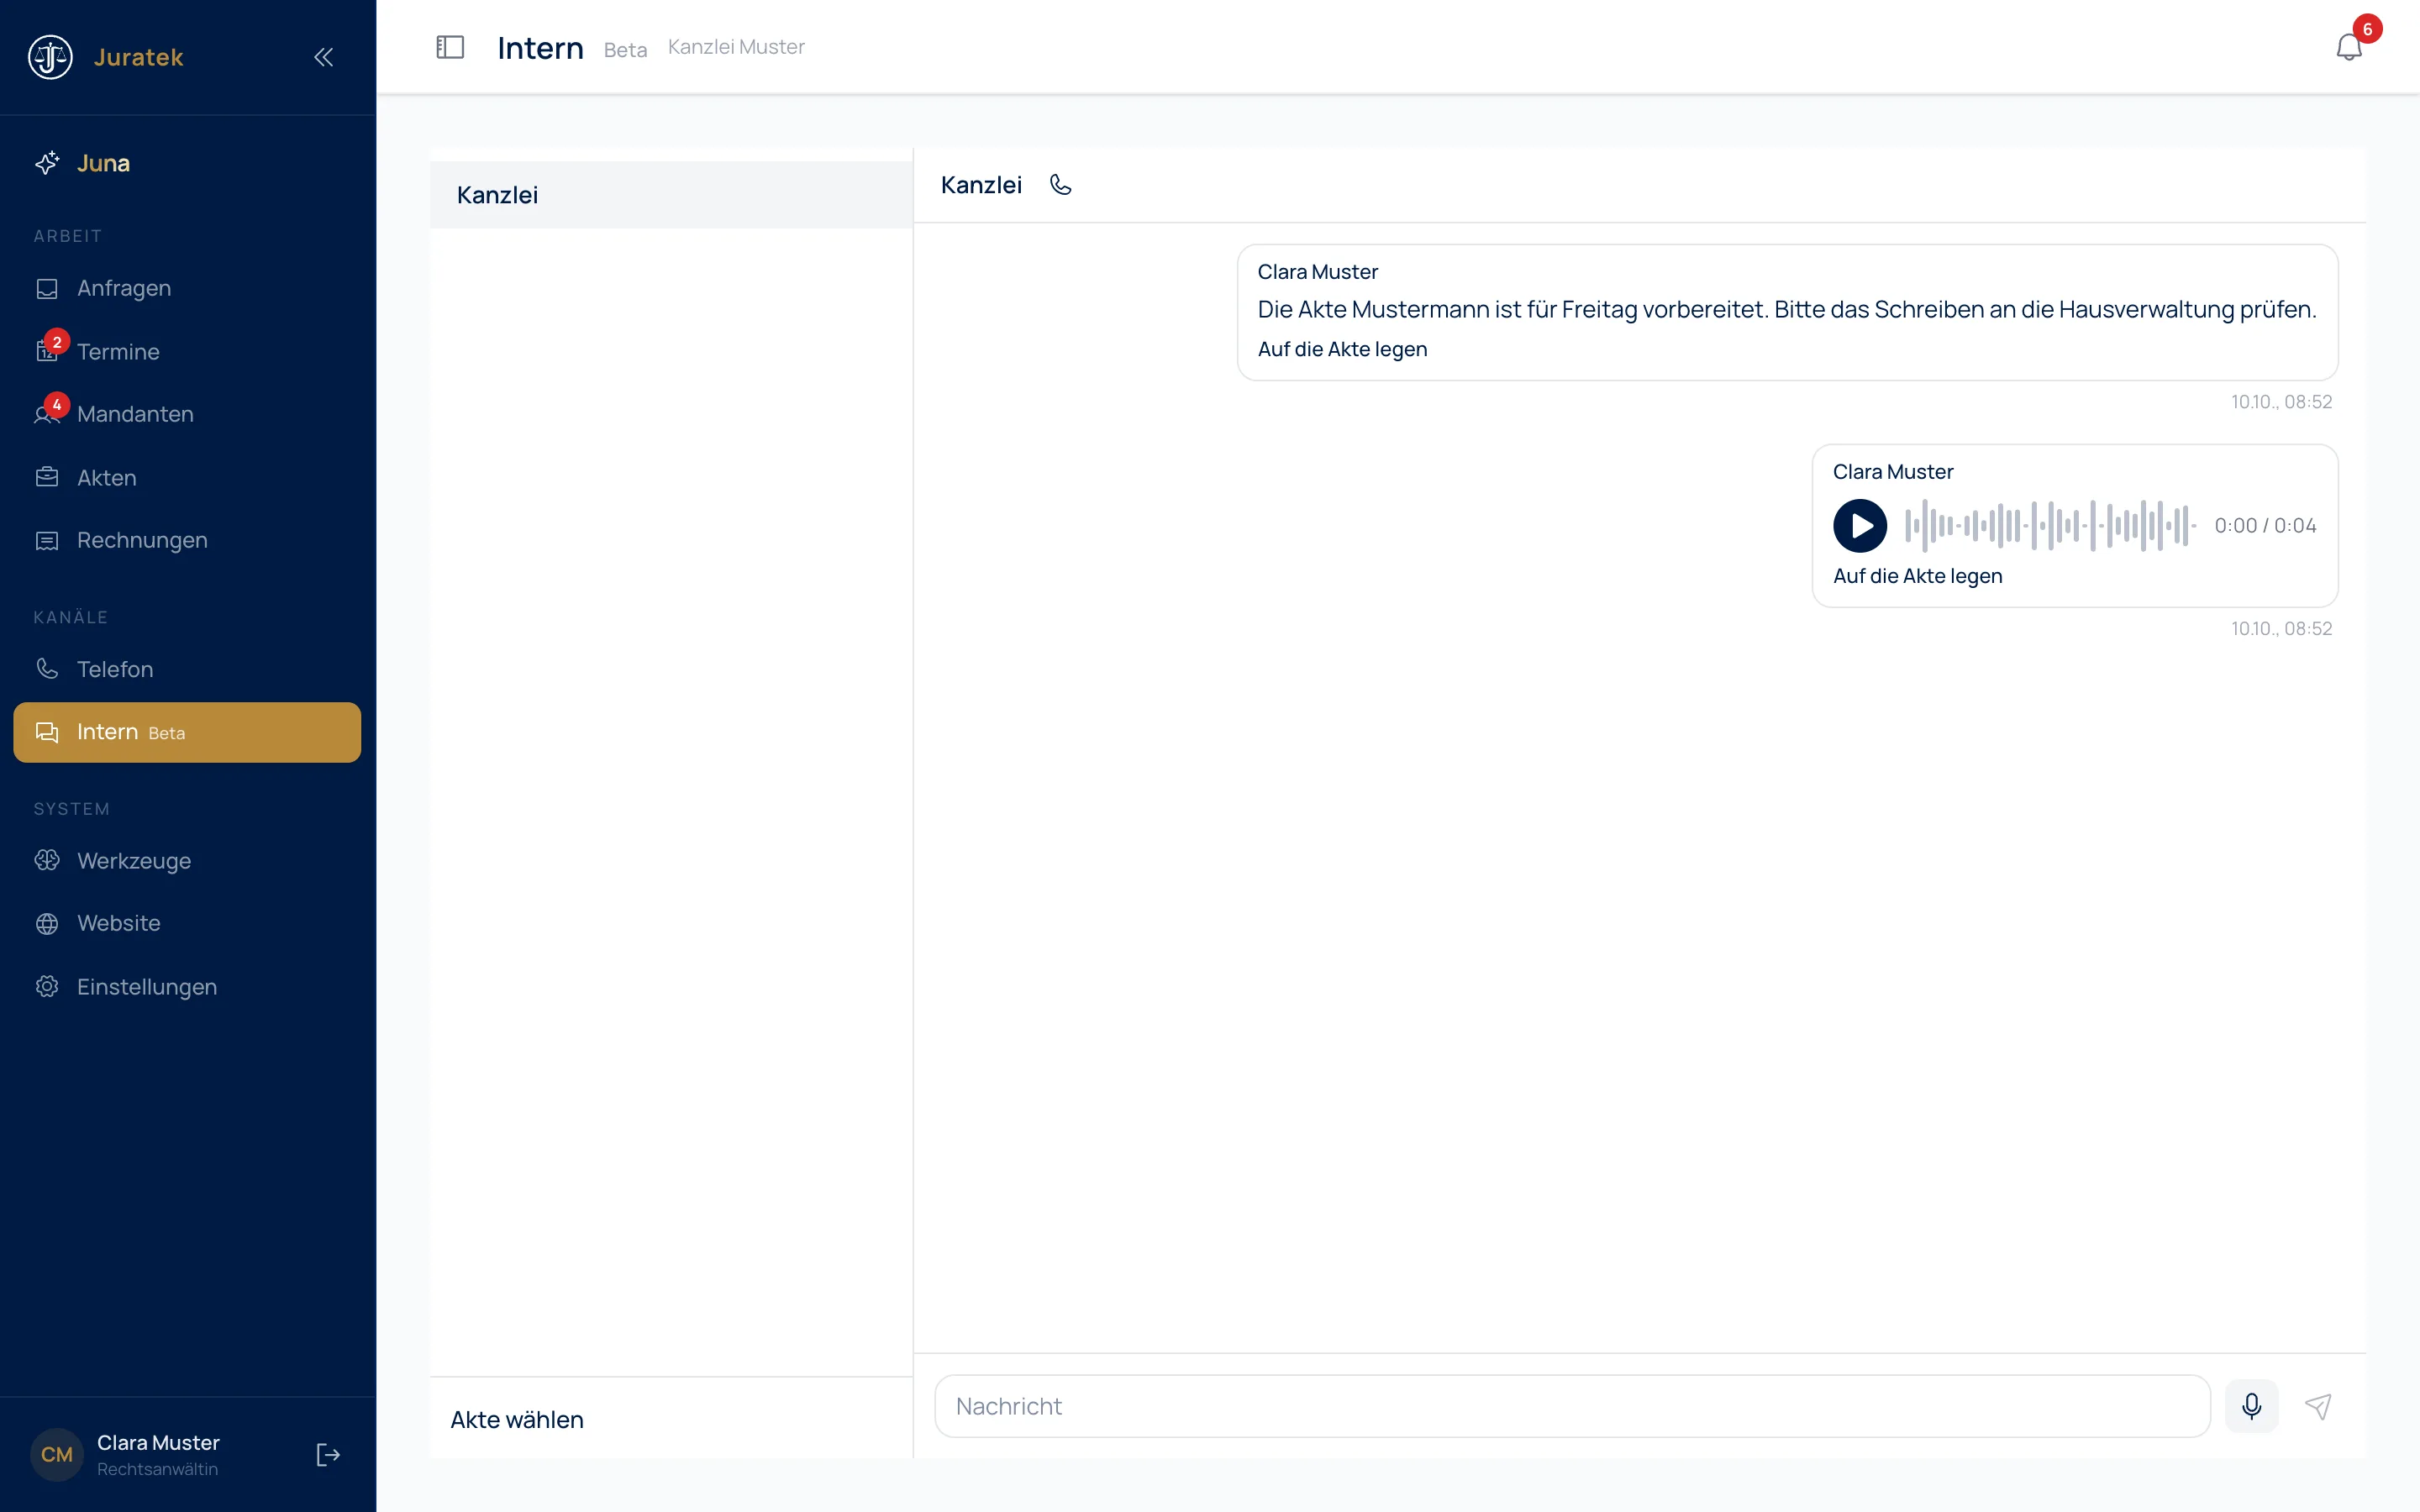The width and height of the screenshot is (2420, 1512).
Task: Click the 0:00 / 0:04 audio time
Action: (x=2265, y=526)
